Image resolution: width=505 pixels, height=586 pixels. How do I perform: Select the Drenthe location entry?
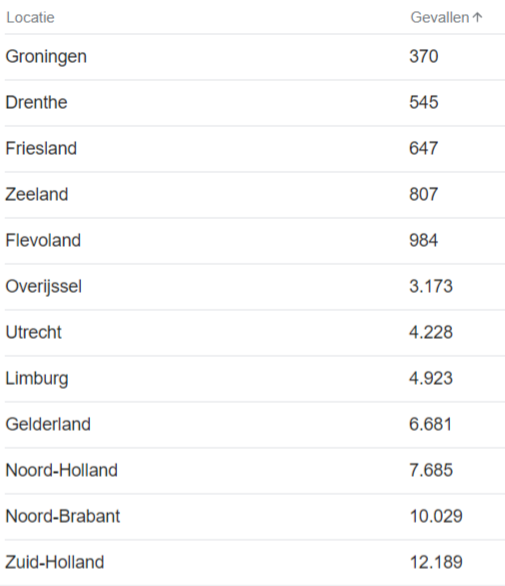tap(37, 102)
